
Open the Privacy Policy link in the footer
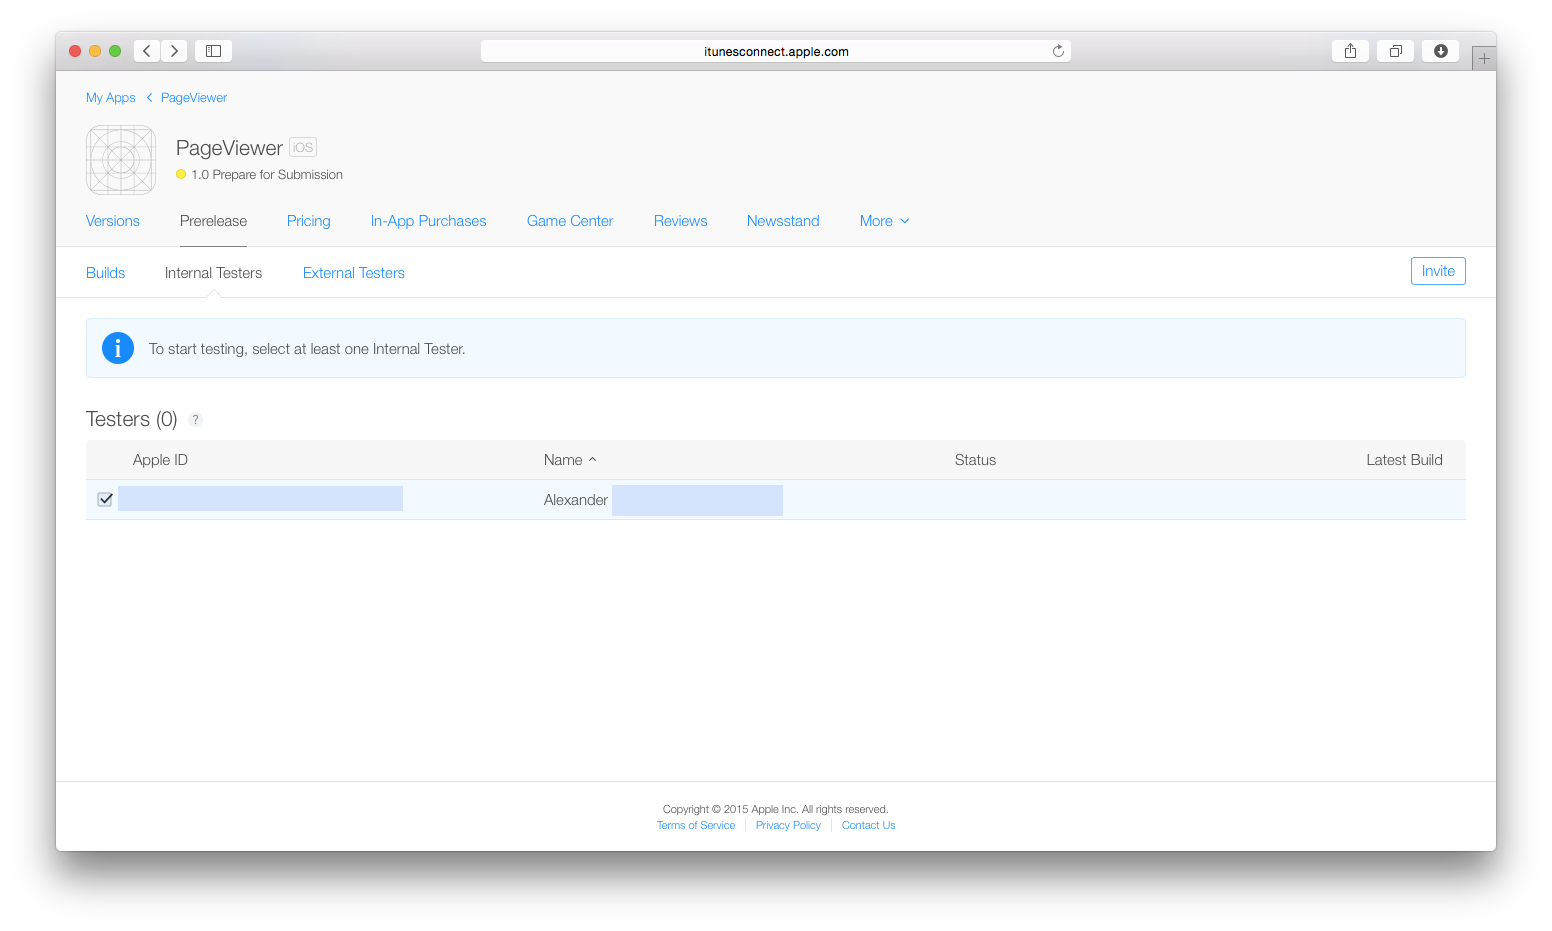click(x=788, y=824)
